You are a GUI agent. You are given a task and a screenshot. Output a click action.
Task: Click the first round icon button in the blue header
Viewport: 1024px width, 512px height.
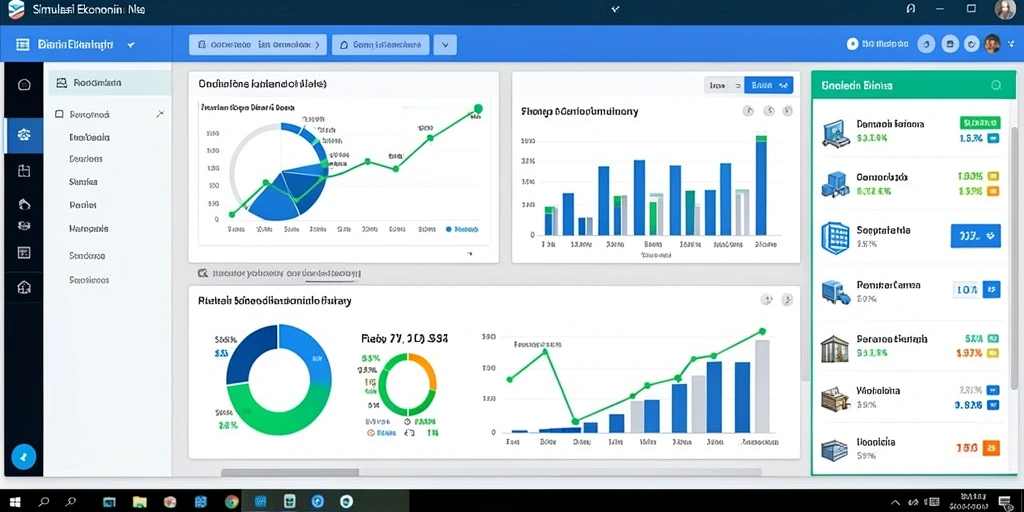point(926,44)
